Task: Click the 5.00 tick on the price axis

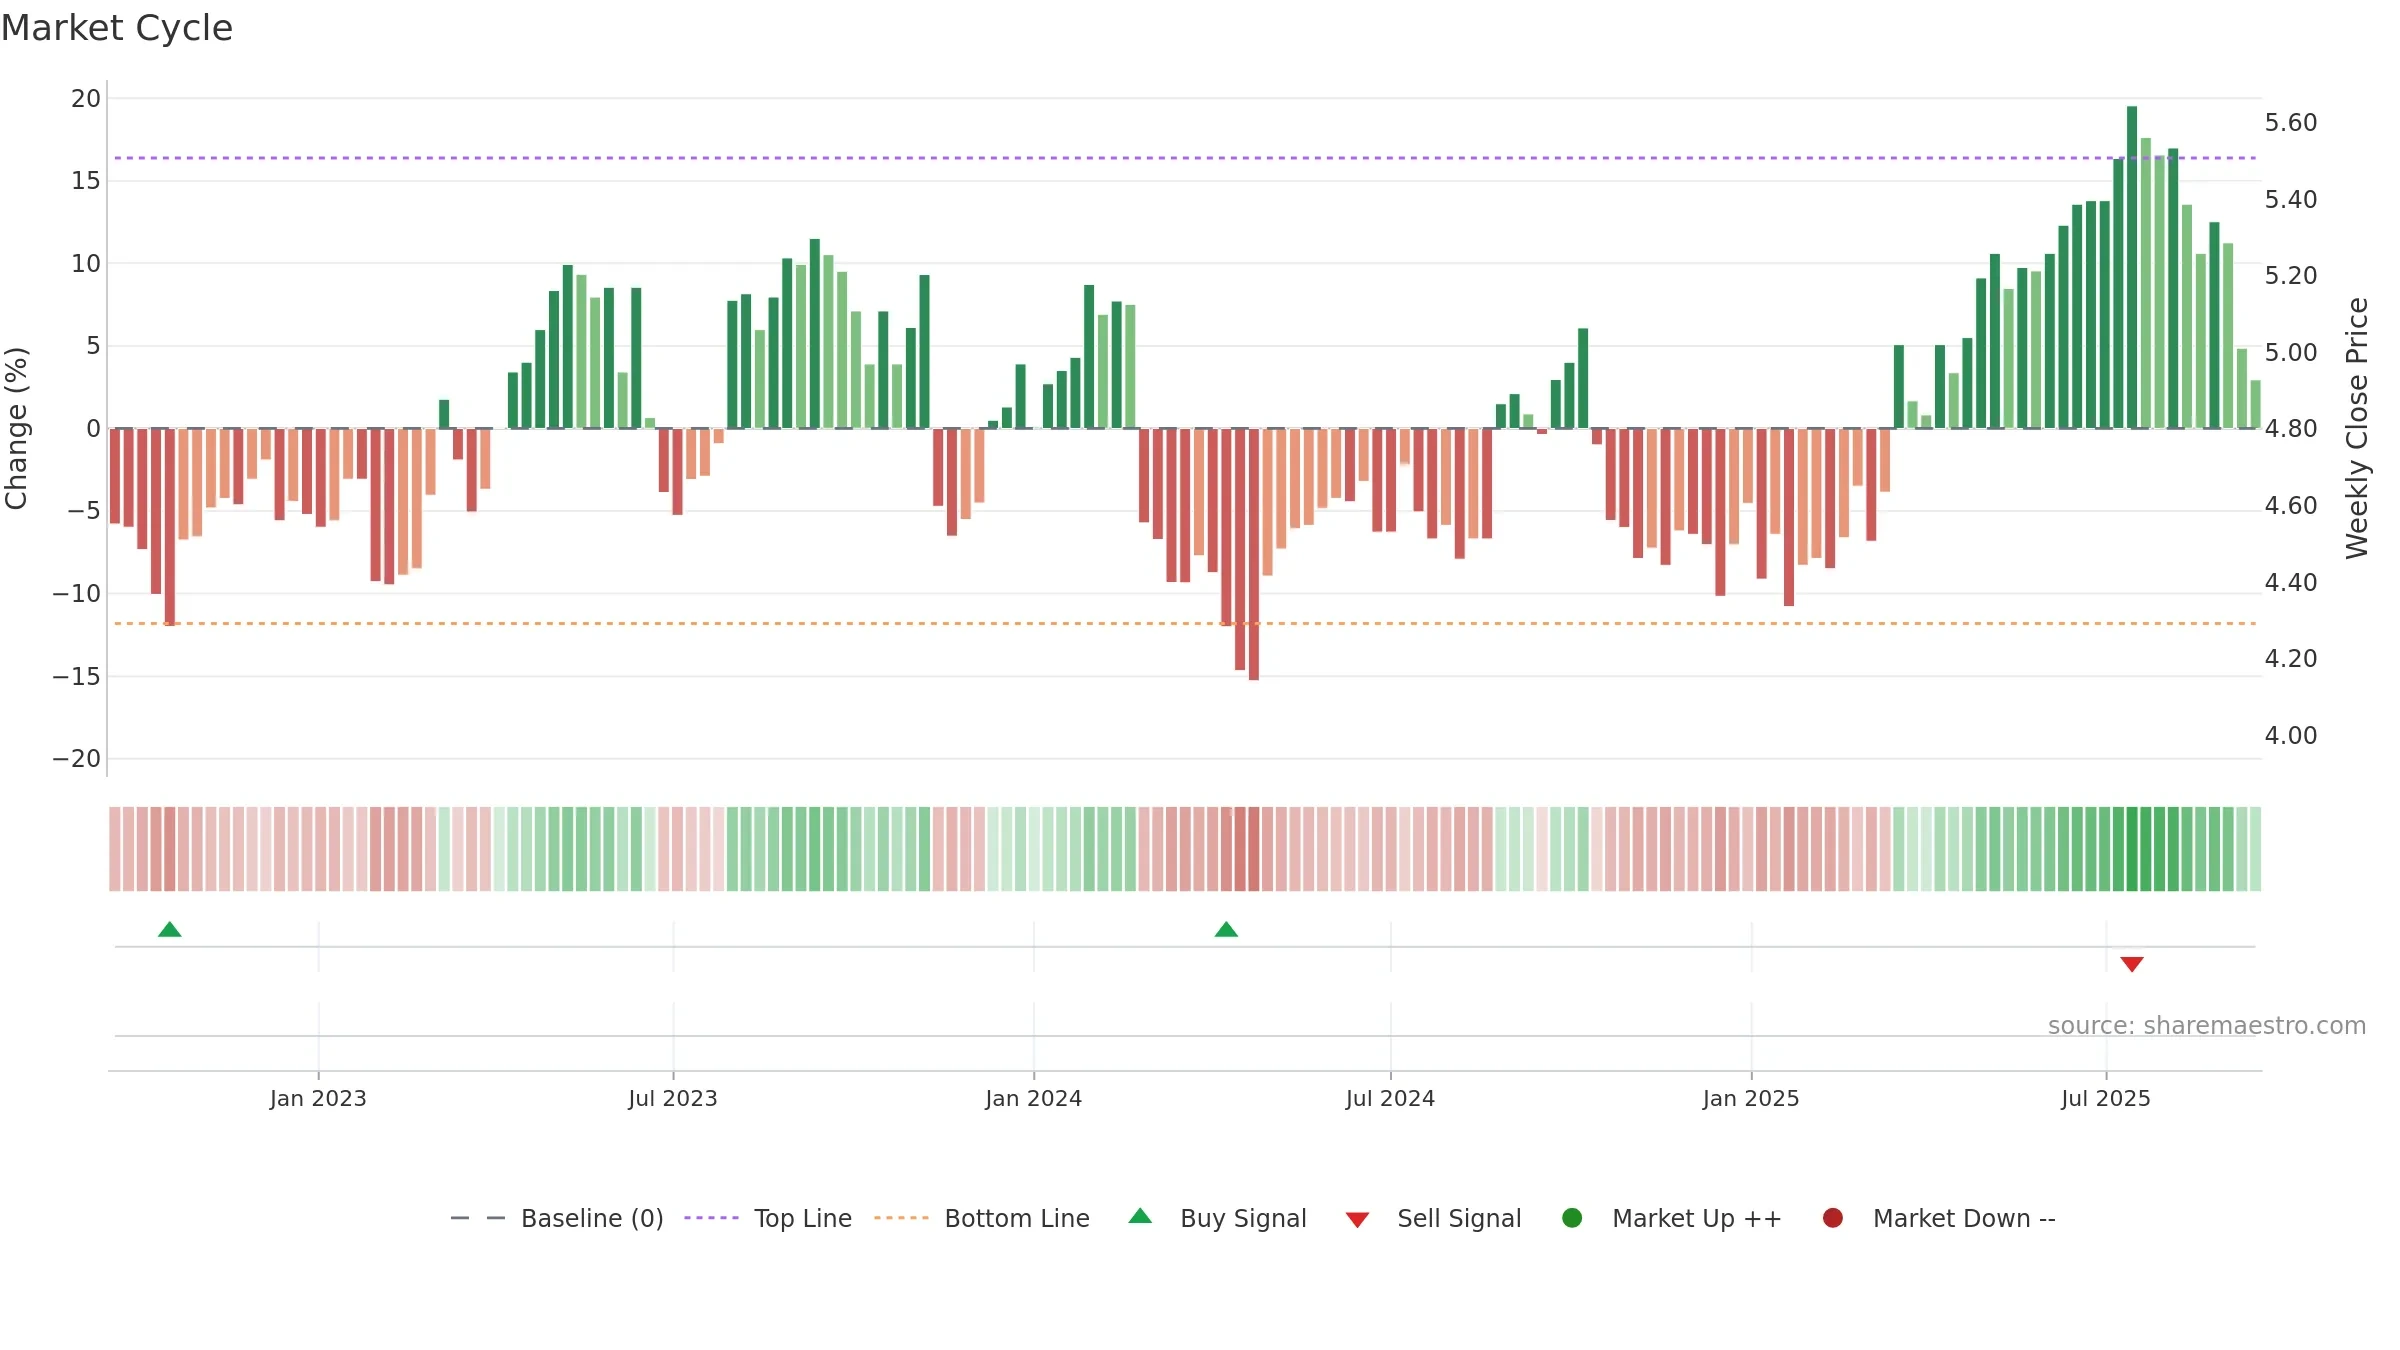Action: (2291, 353)
